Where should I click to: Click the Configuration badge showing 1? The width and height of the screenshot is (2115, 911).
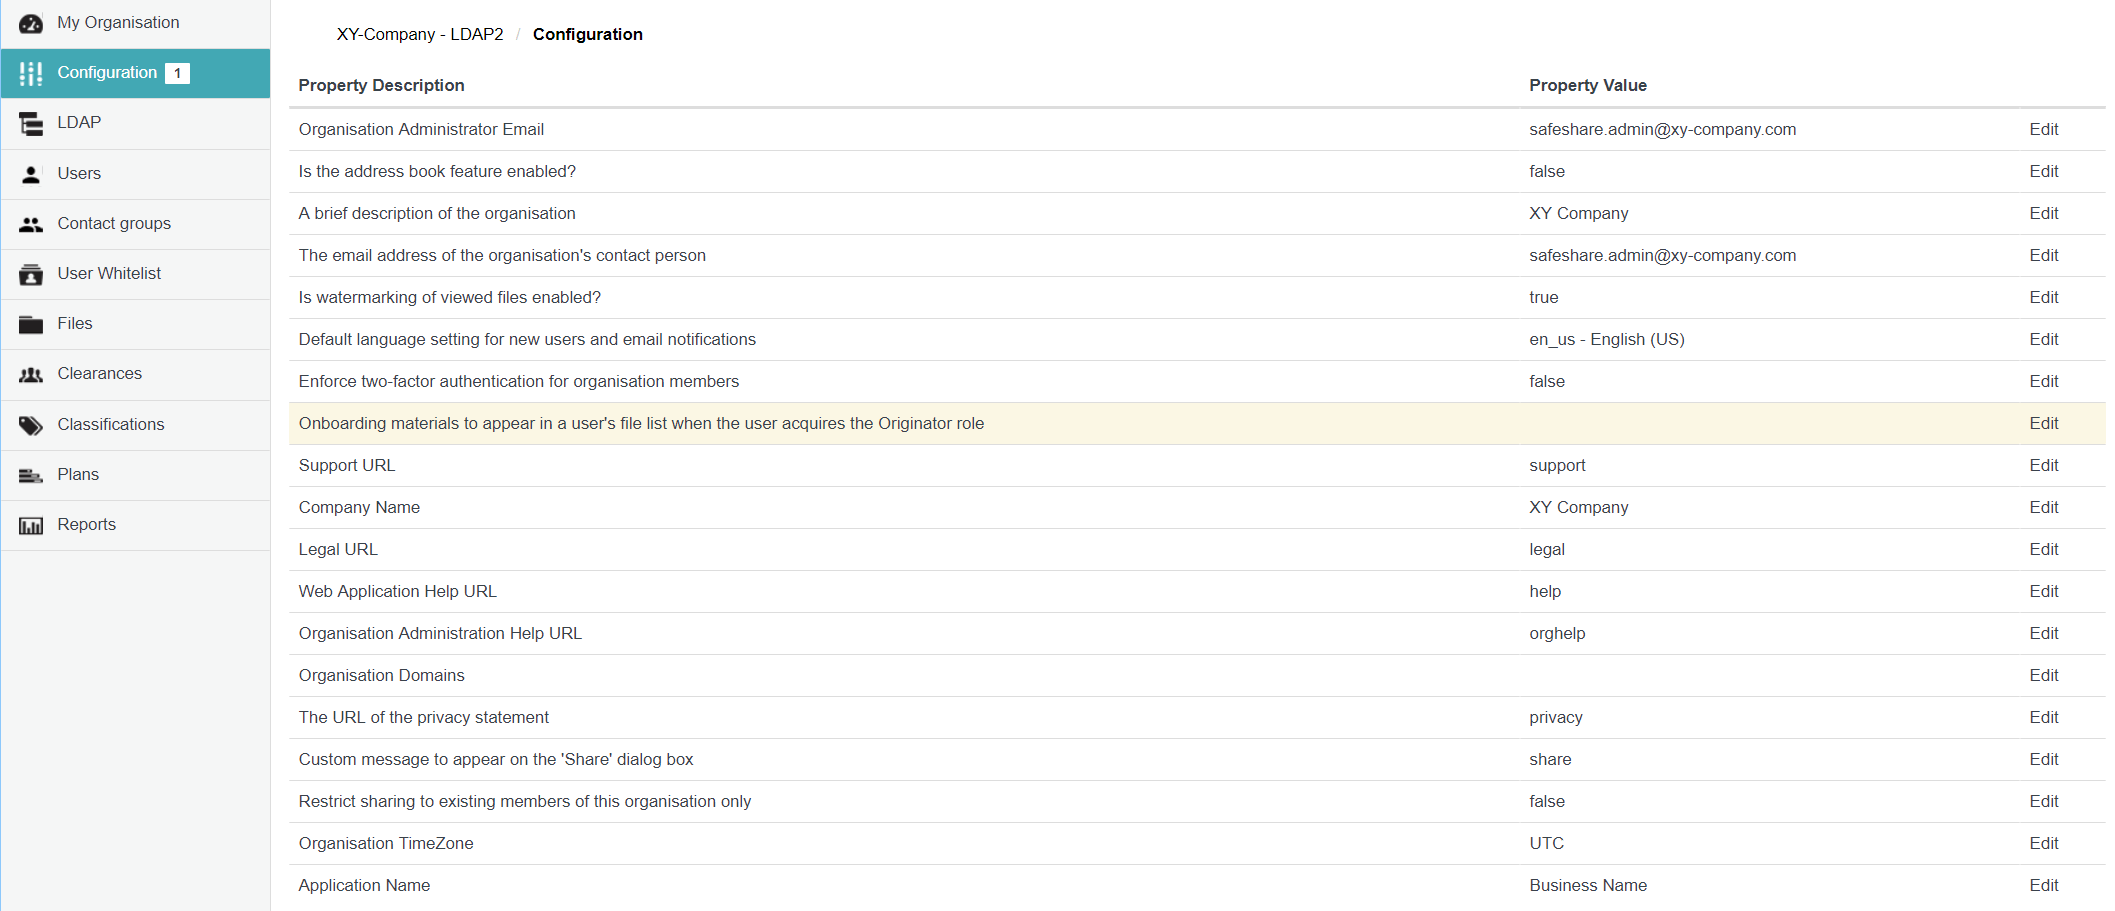point(177,73)
